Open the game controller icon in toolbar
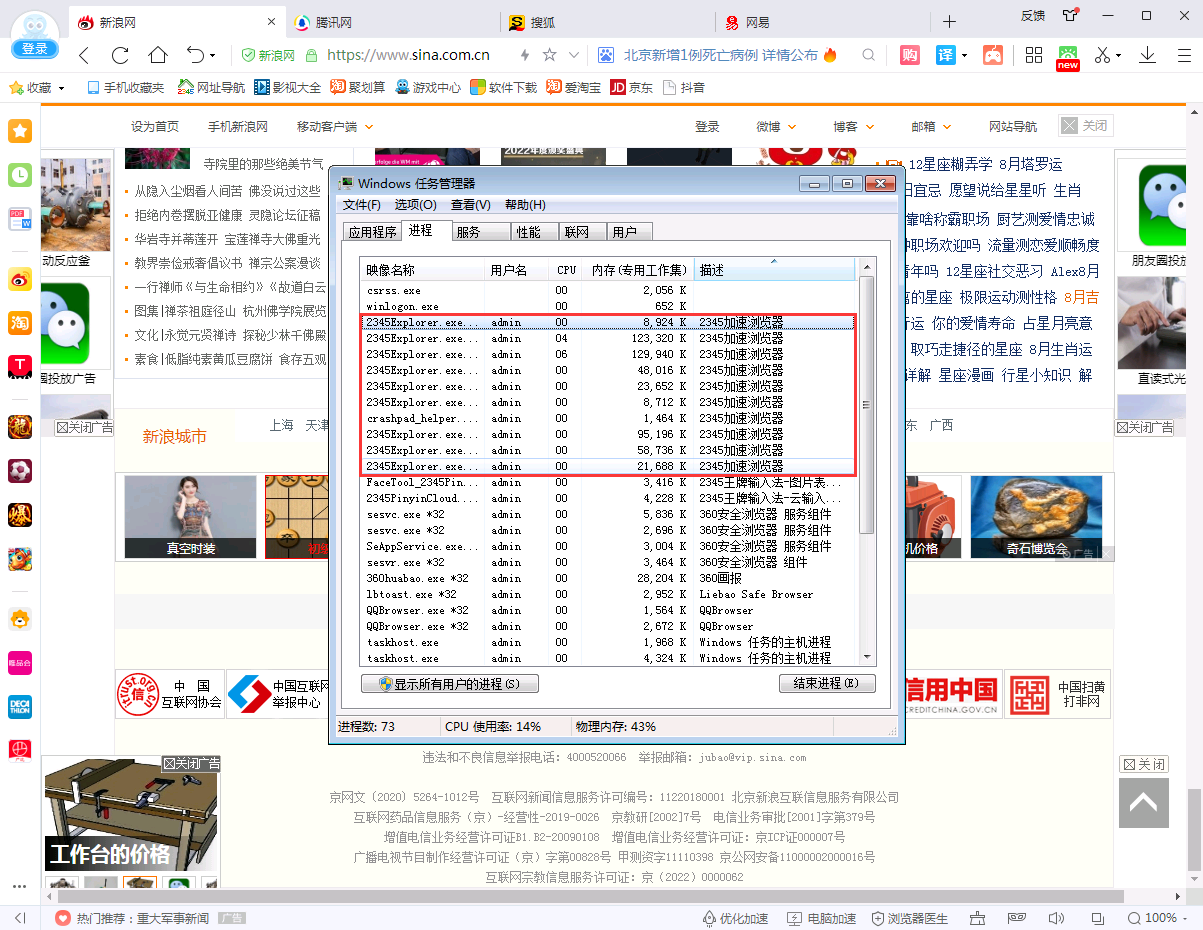Image resolution: width=1203 pixels, height=930 pixels. point(992,55)
